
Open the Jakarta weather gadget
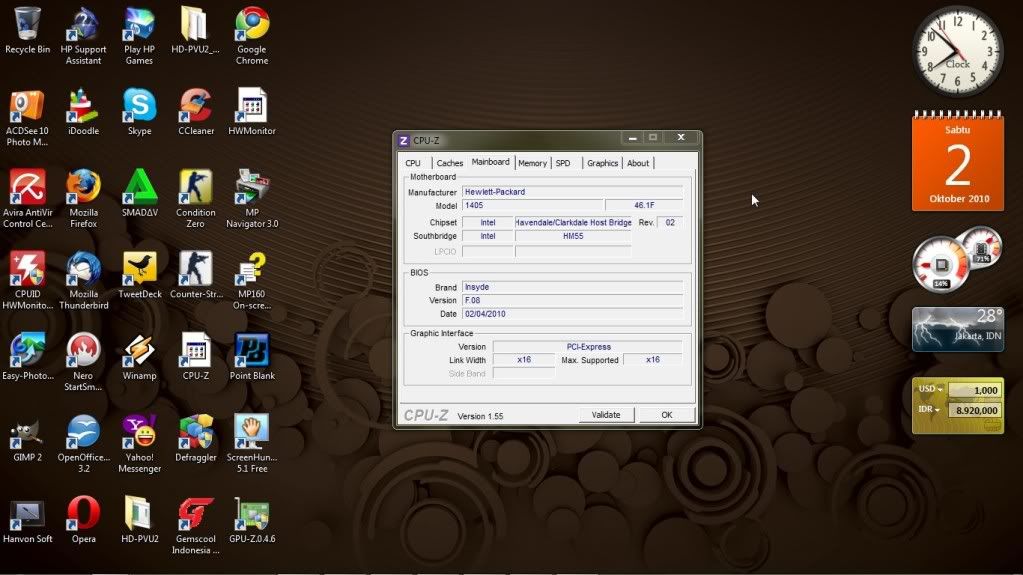[958, 329]
